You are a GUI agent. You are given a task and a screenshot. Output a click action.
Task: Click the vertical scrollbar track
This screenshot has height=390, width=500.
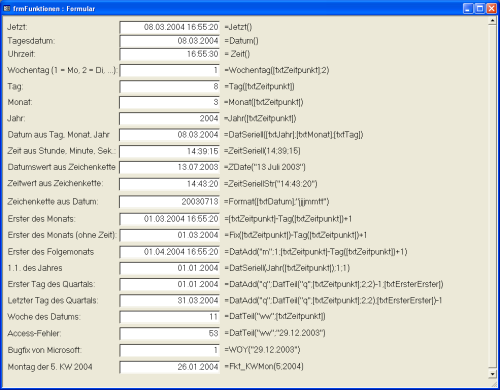[x=492, y=197]
